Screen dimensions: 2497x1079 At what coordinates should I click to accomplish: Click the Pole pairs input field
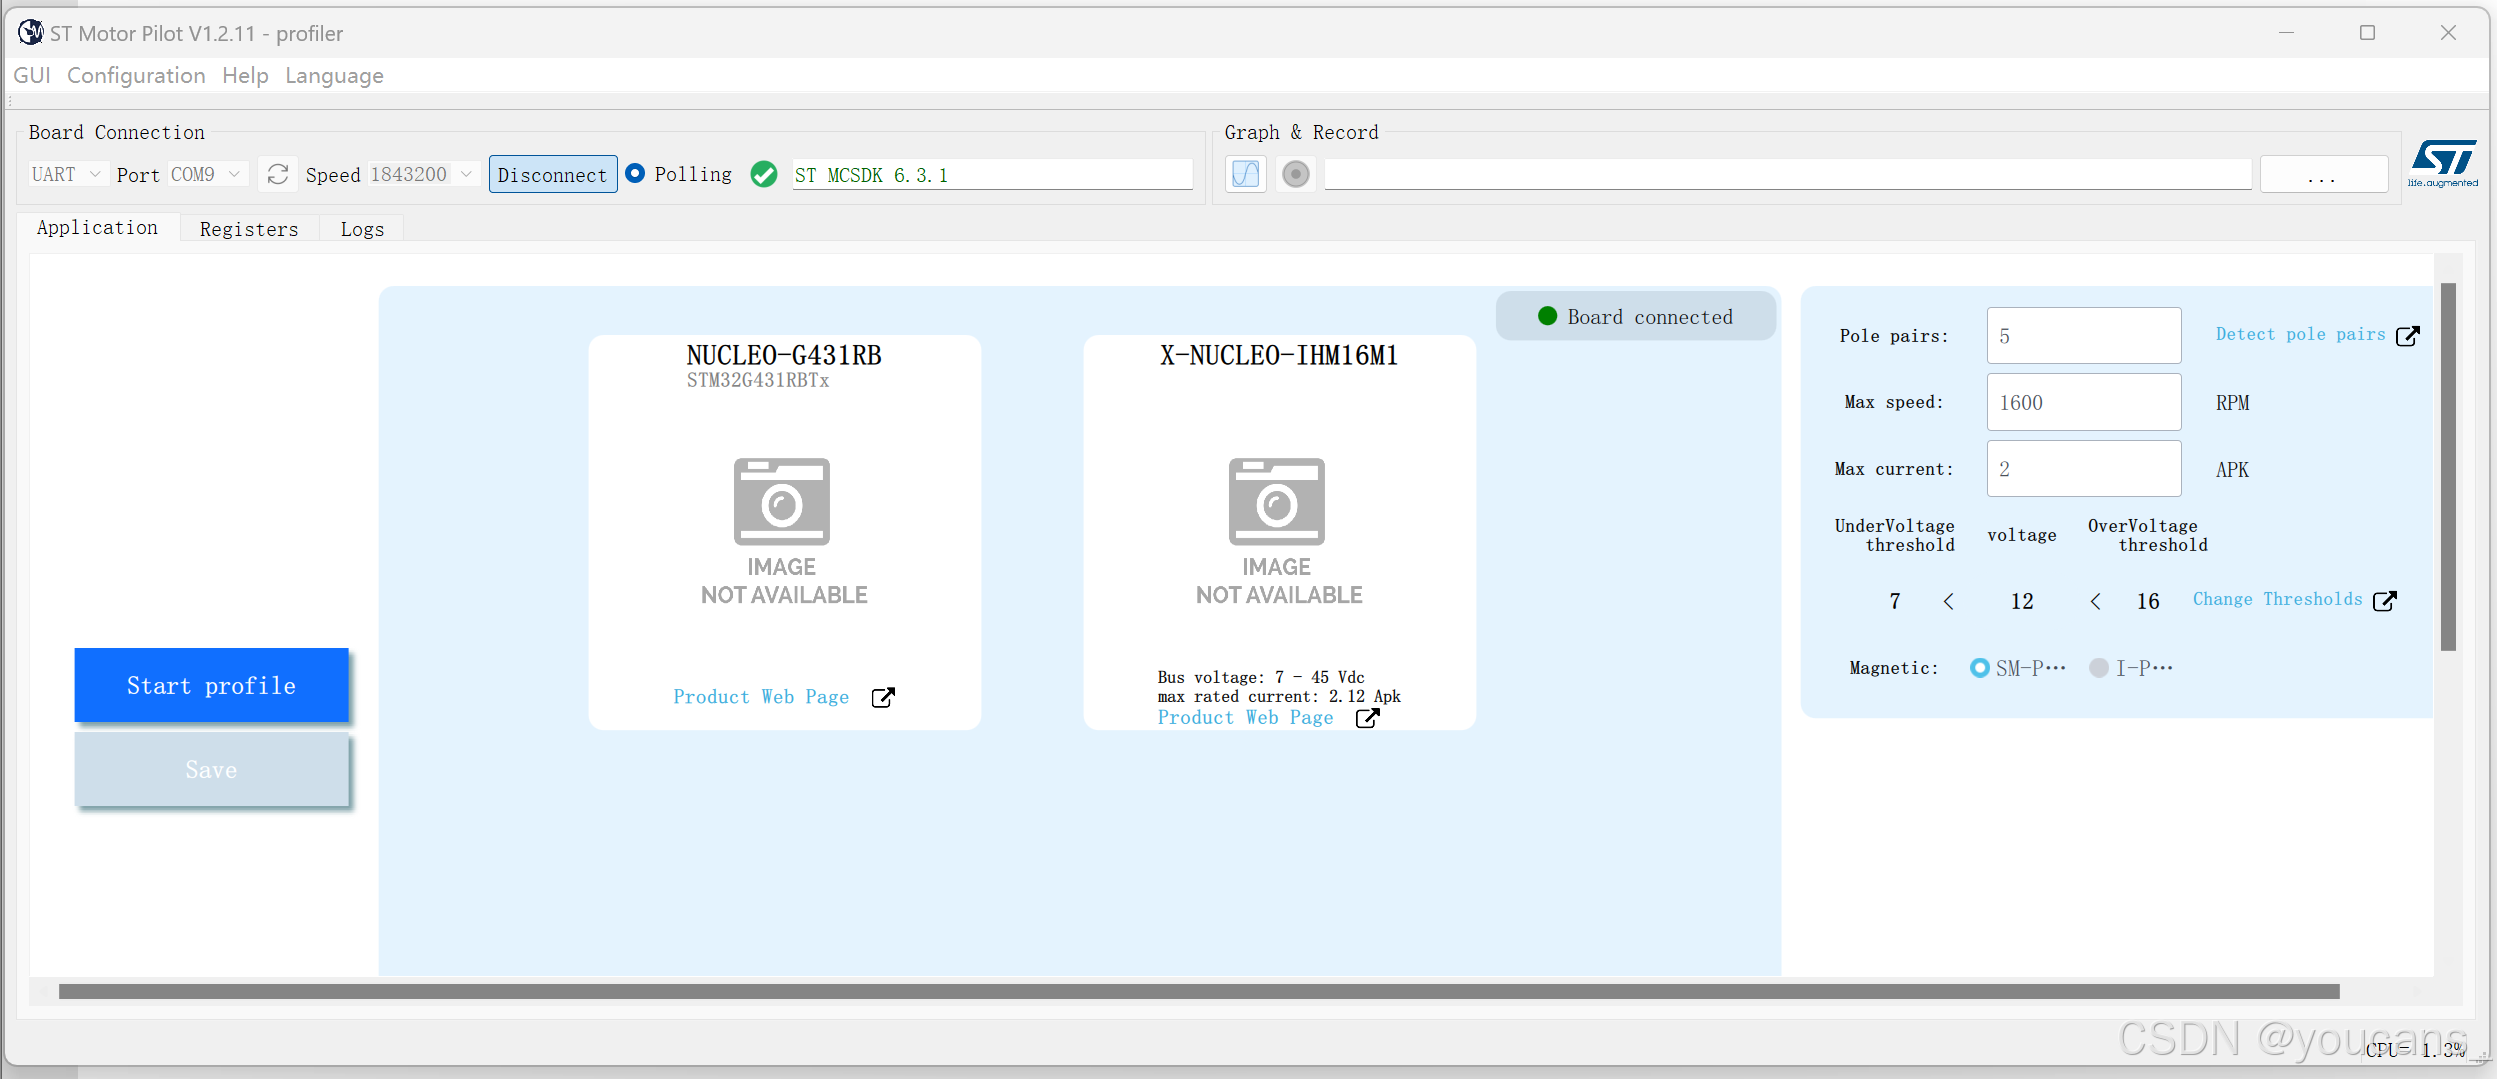pyautogui.click(x=2084, y=336)
